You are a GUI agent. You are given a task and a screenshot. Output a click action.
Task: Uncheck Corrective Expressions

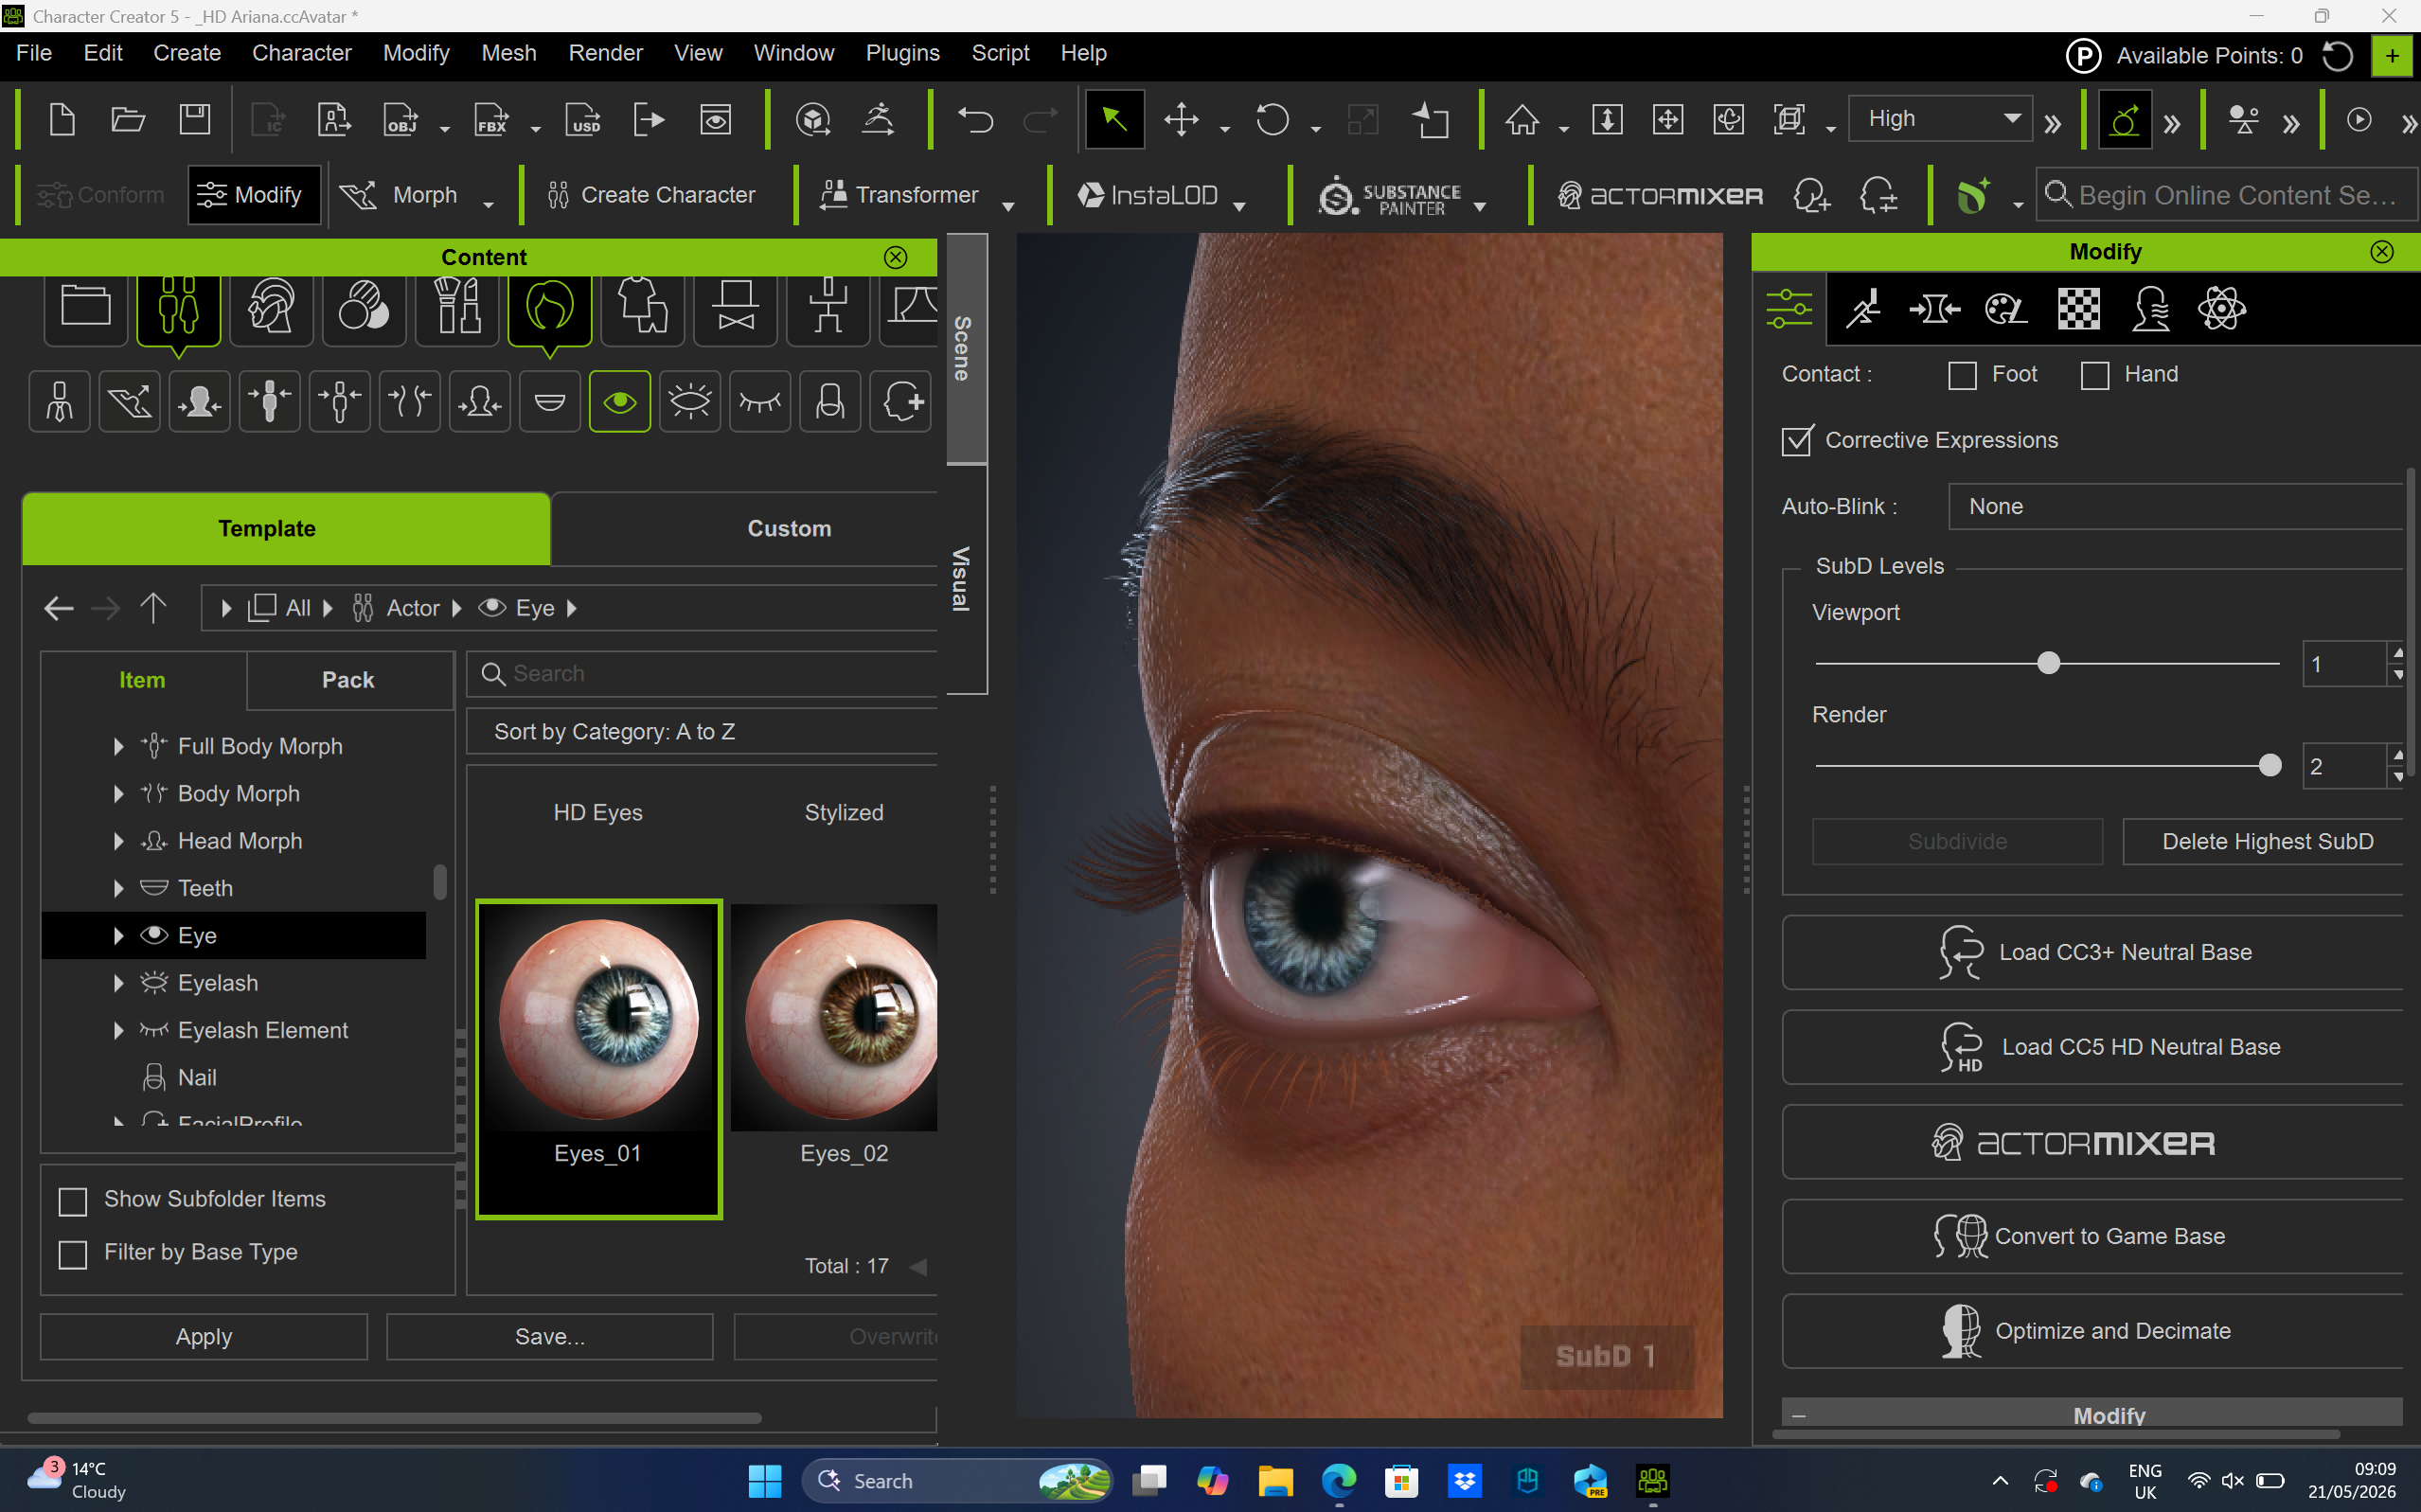click(x=1797, y=440)
